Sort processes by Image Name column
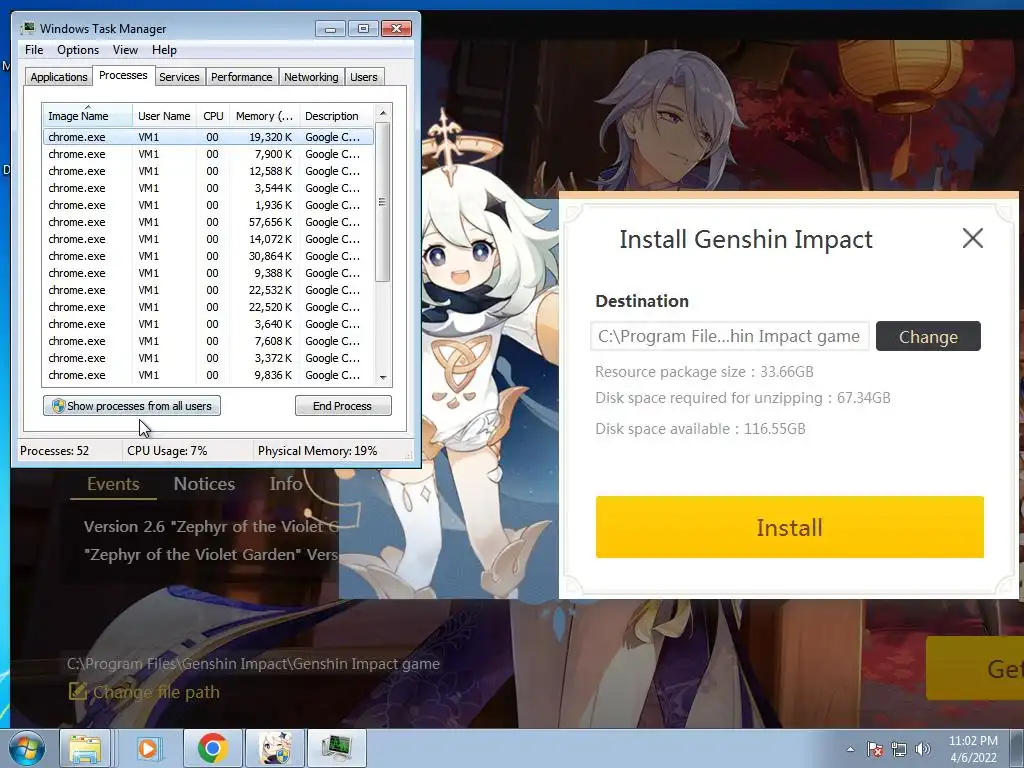Viewport: 1024px width, 768px height. [88, 116]
